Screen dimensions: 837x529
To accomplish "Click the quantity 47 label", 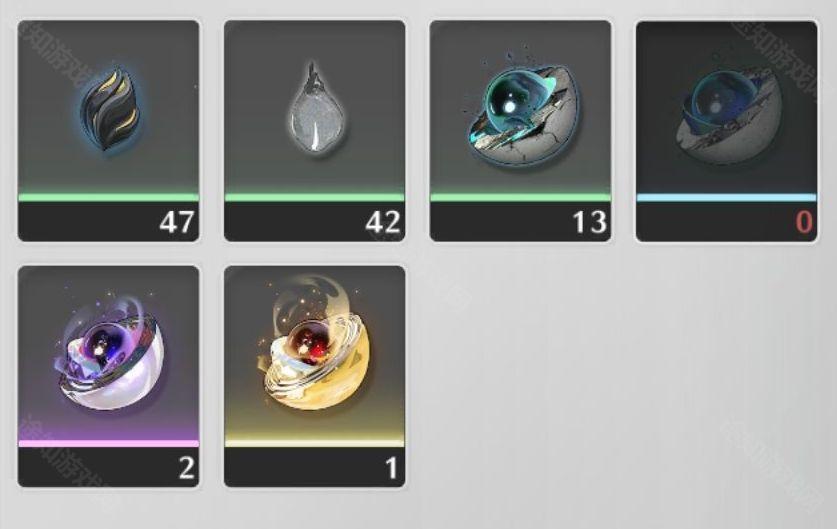I will (x=177, y=222).
